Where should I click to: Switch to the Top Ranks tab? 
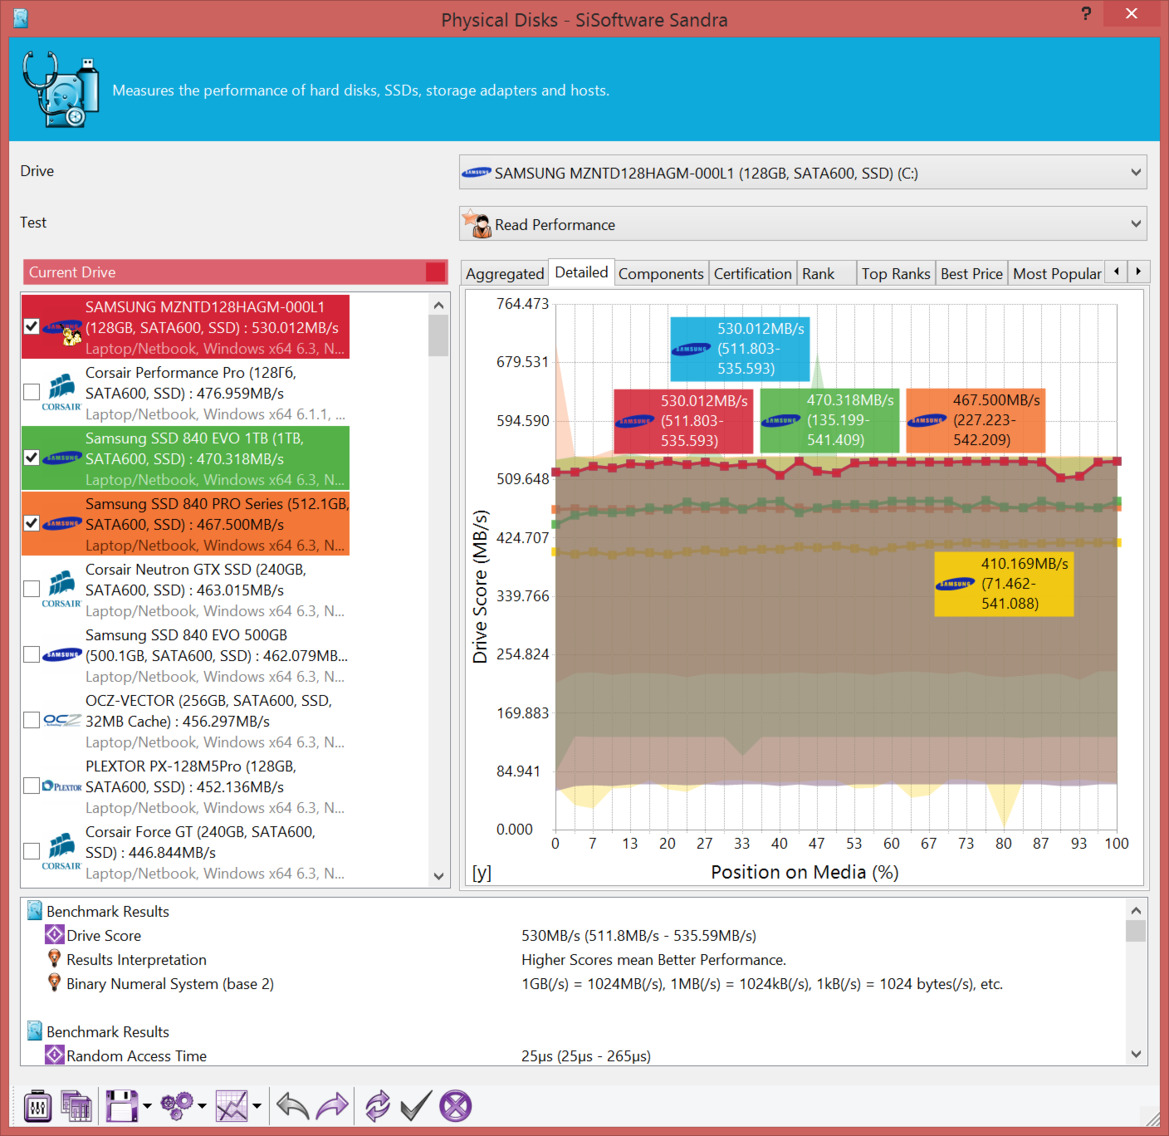pos(895,274)
